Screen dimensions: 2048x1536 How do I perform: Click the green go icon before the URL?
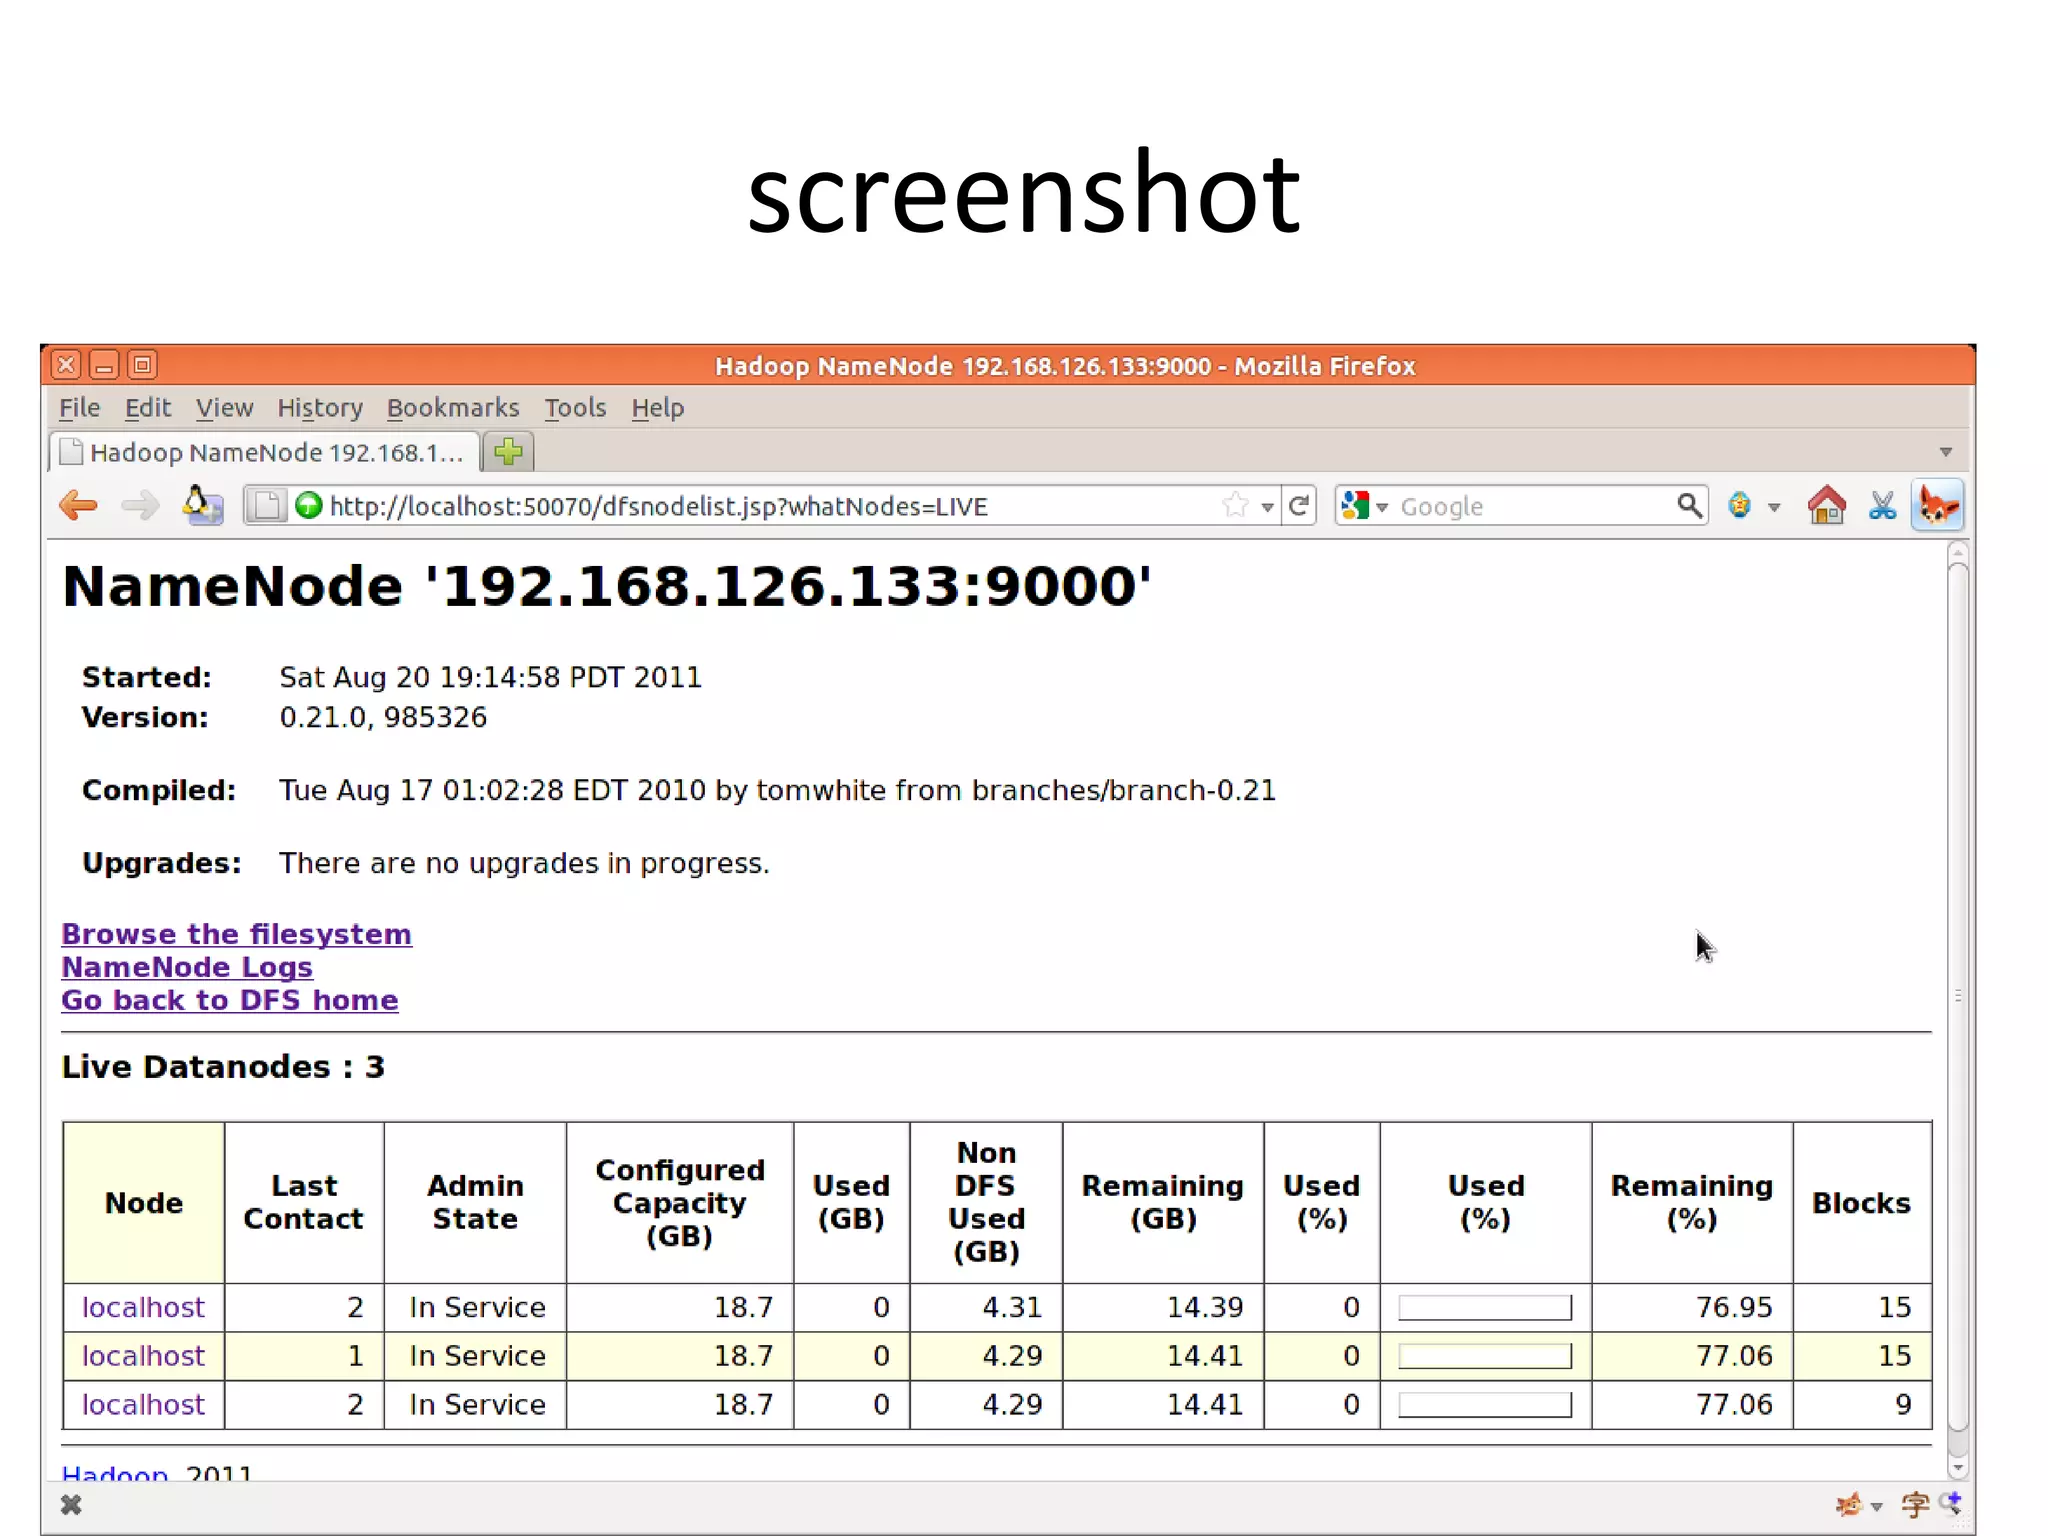pyautogui.click(x=309, y=506)
